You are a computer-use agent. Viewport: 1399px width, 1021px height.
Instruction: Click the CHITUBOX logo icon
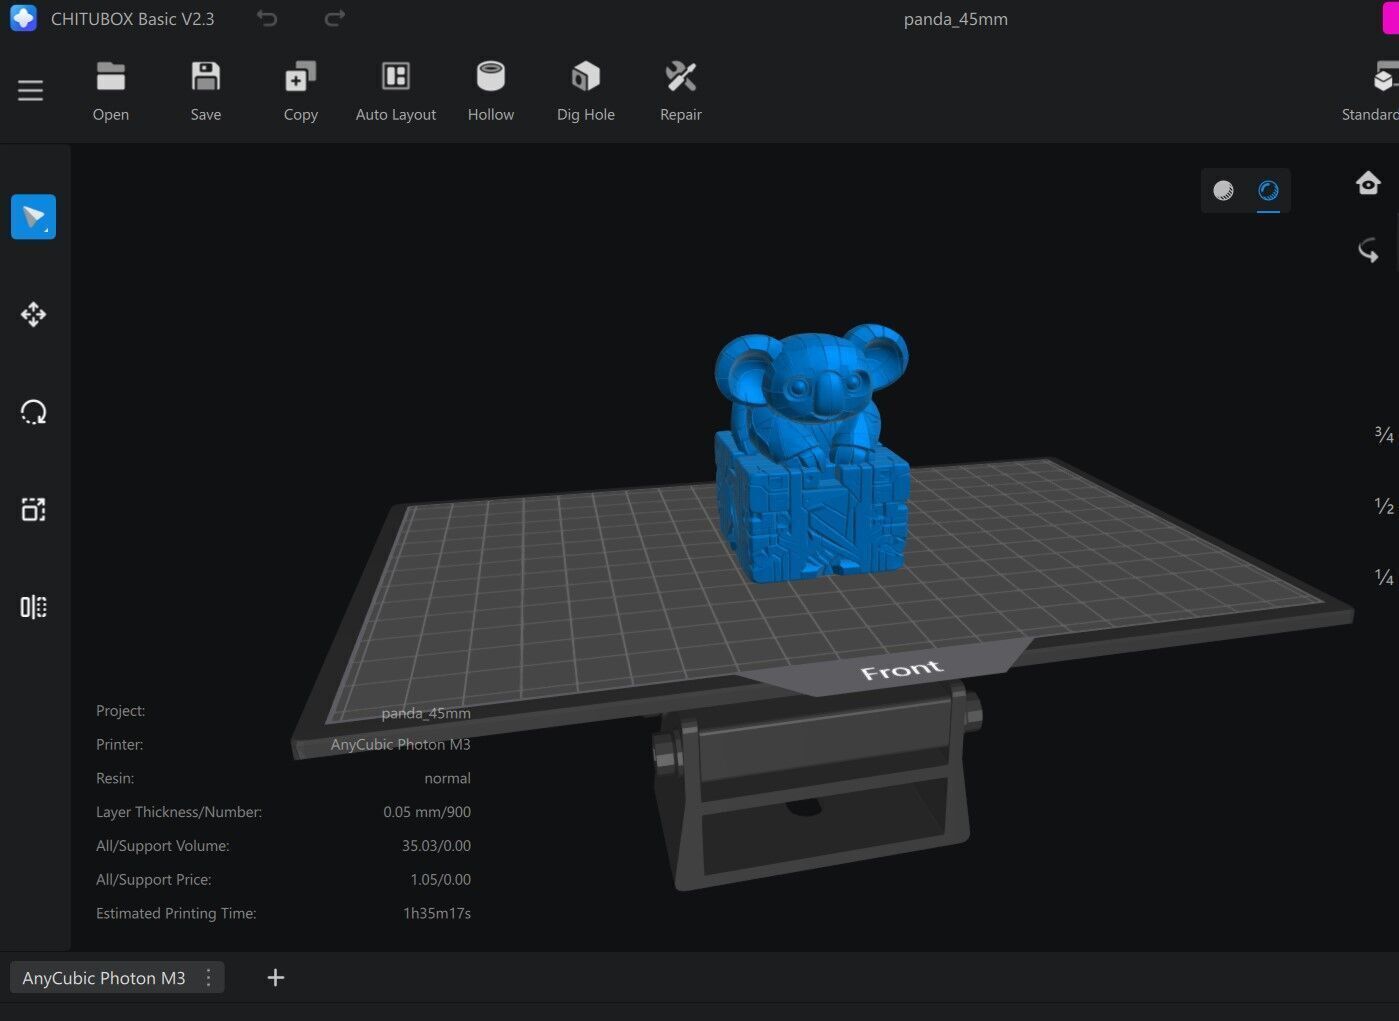pos(23,18)
